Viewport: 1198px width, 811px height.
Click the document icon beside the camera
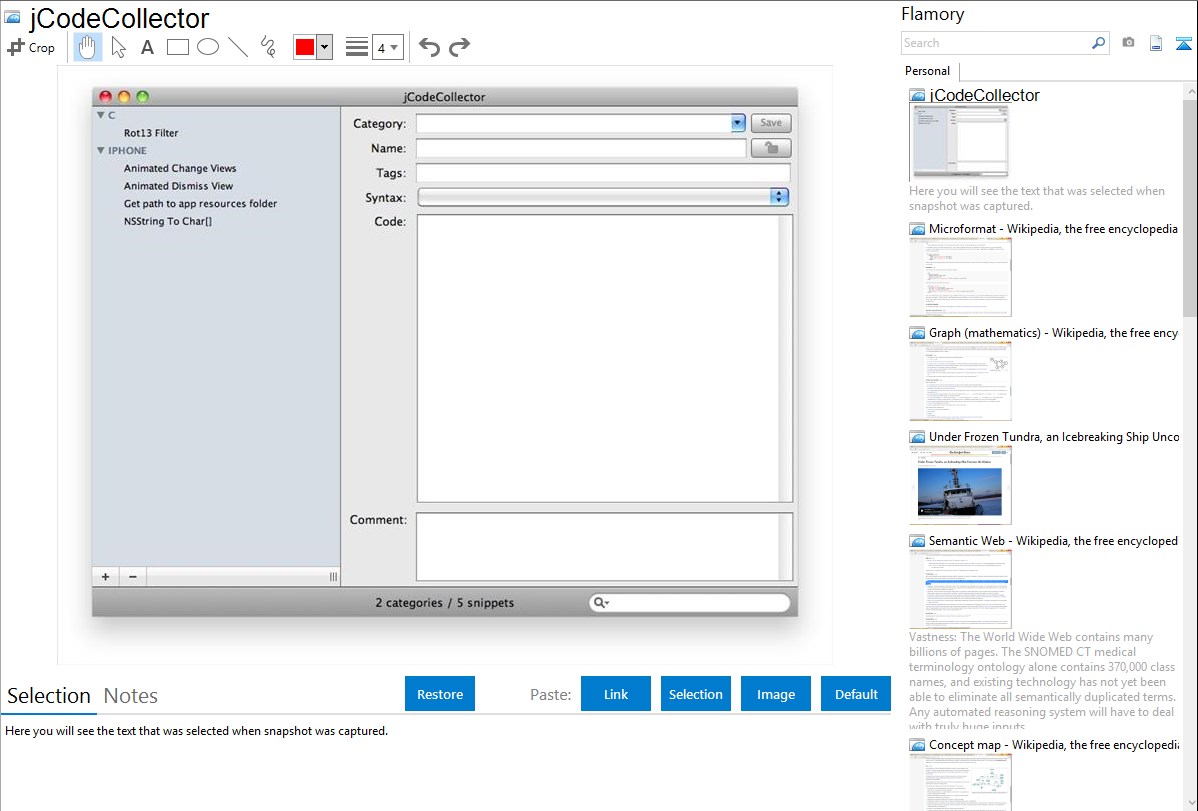coord(1156,43)
